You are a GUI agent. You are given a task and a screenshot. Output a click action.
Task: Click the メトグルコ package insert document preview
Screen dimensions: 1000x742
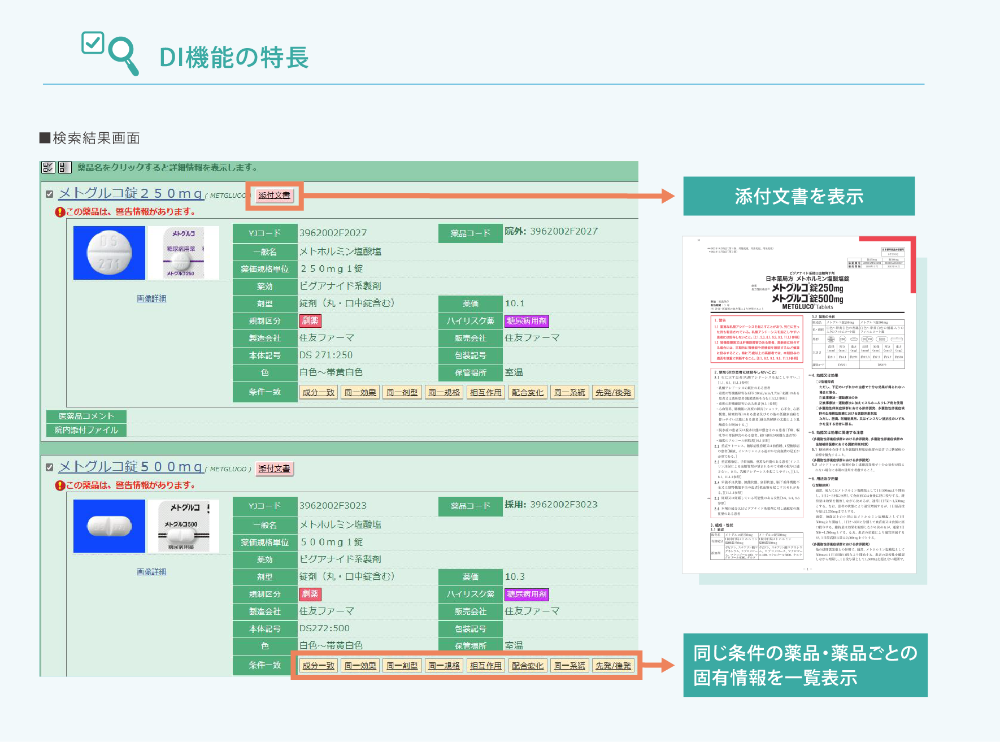point(799,405)
